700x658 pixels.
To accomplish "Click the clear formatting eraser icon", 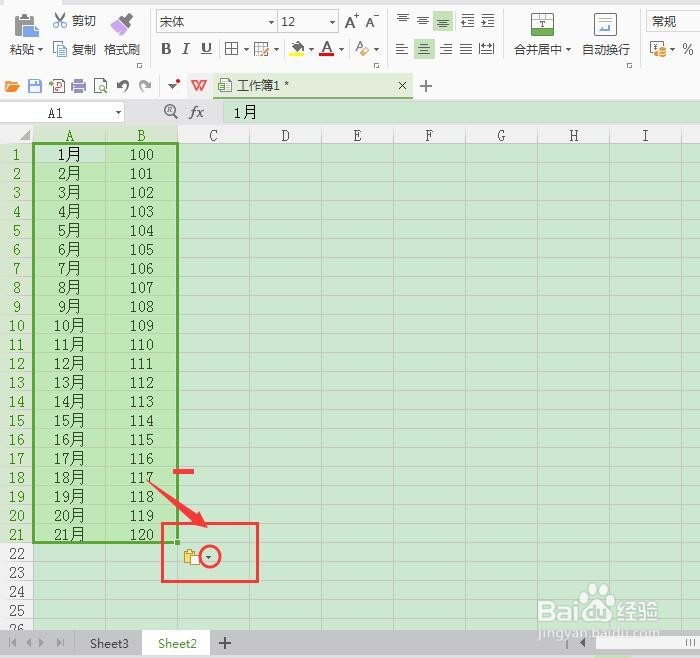I will click(x=362, y=48).
